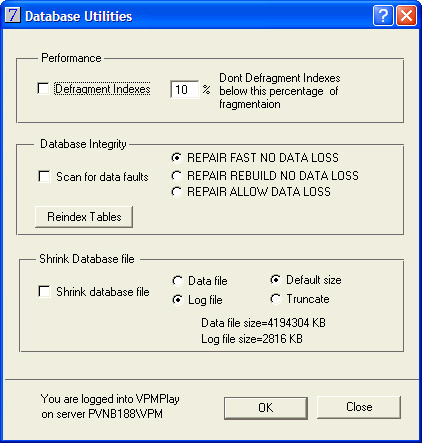Click the app icon in title bar
Image resolution: width=422 pixels, height=443 pixels.
click(x=13, y=15)
